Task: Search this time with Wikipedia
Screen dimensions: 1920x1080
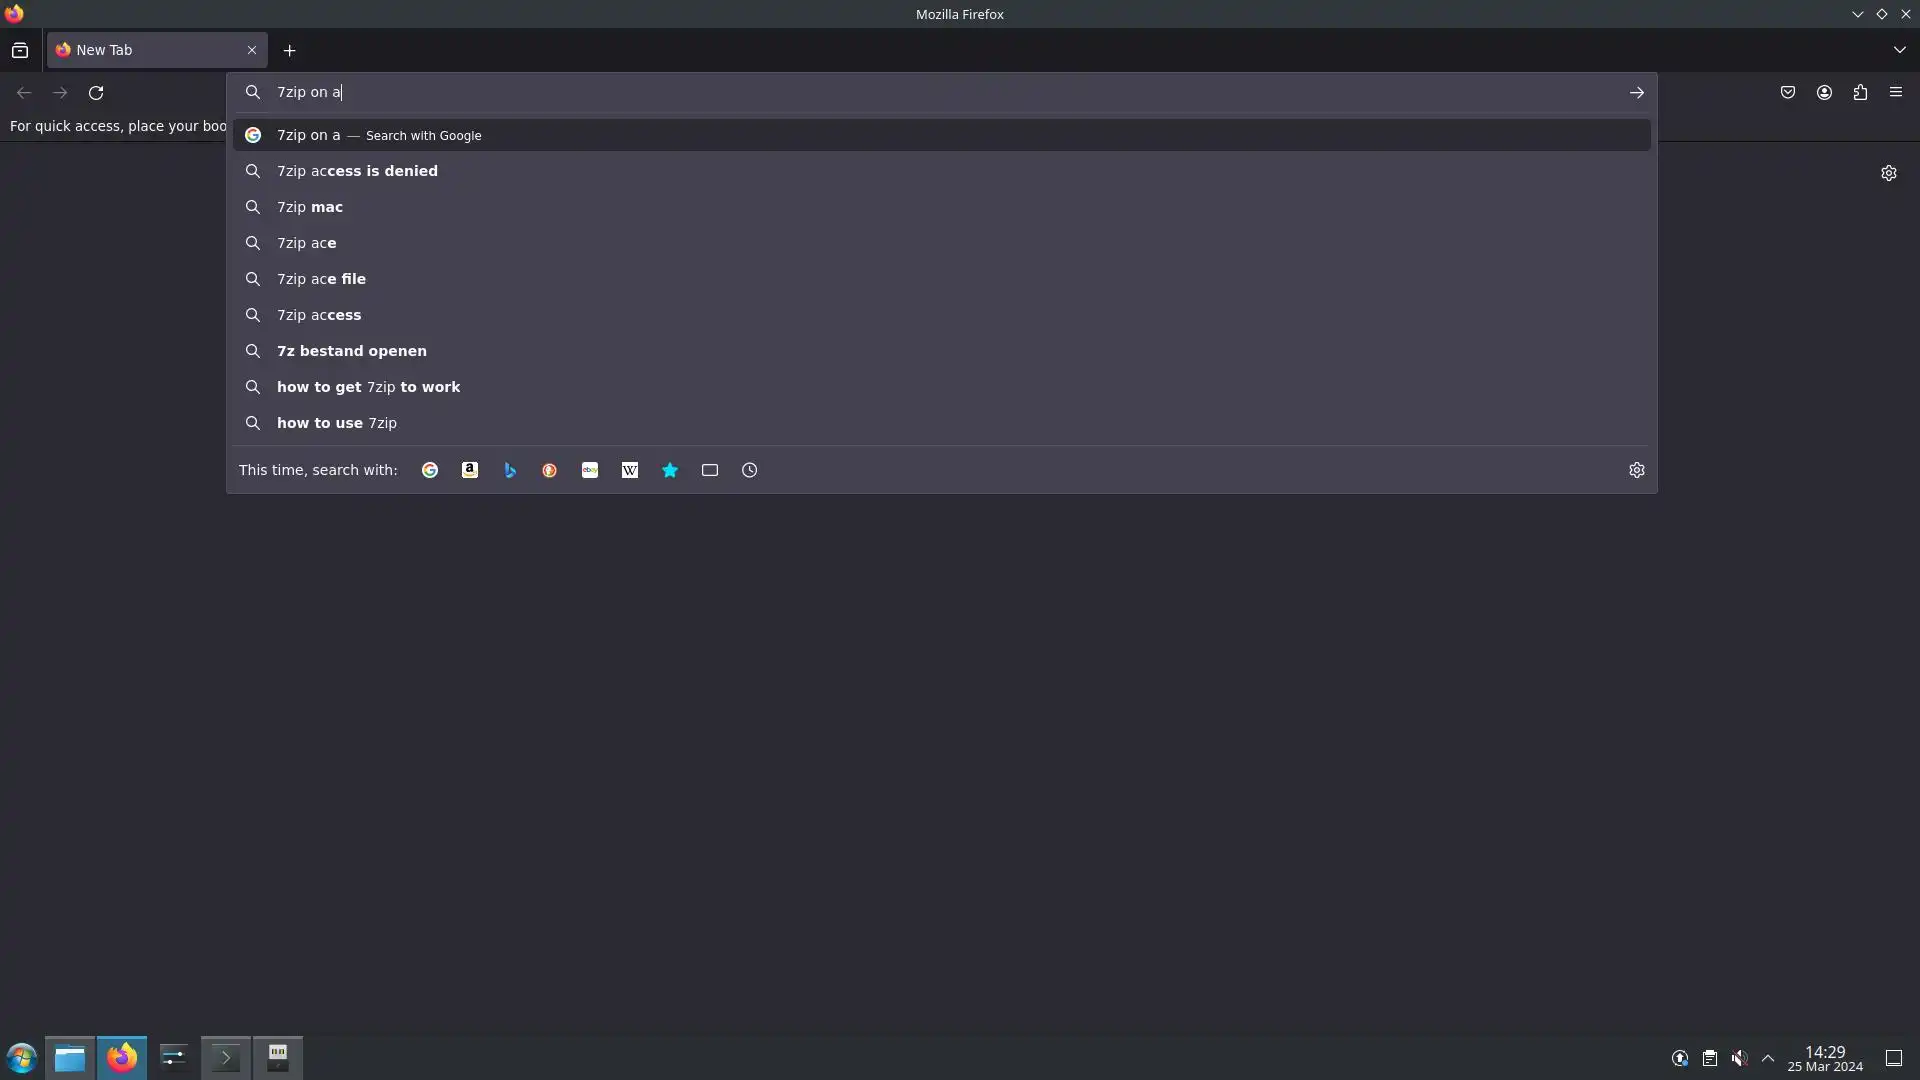Action: 630,470
